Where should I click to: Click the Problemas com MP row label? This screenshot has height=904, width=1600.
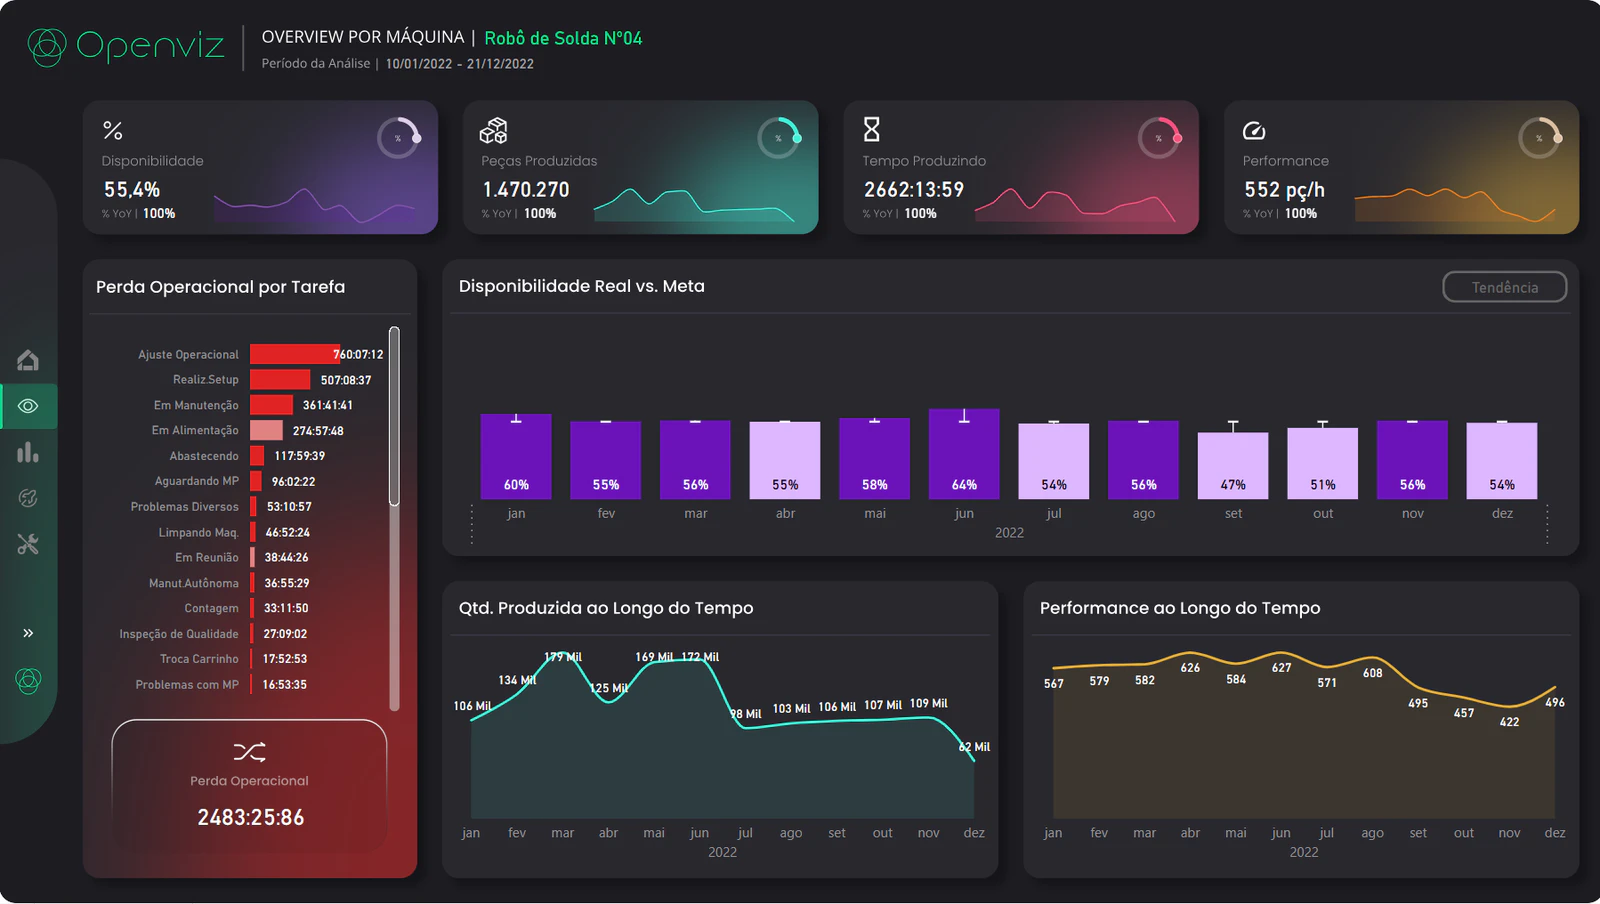tap(187, 685)
